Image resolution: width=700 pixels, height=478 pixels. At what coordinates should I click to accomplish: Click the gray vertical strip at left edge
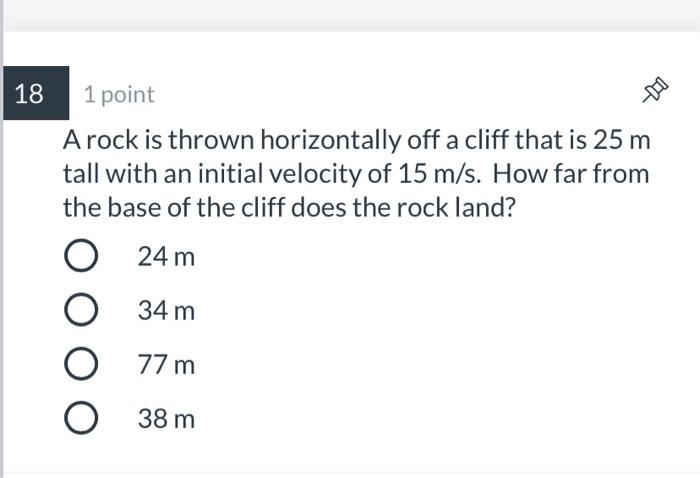click(x=2, y=239)
